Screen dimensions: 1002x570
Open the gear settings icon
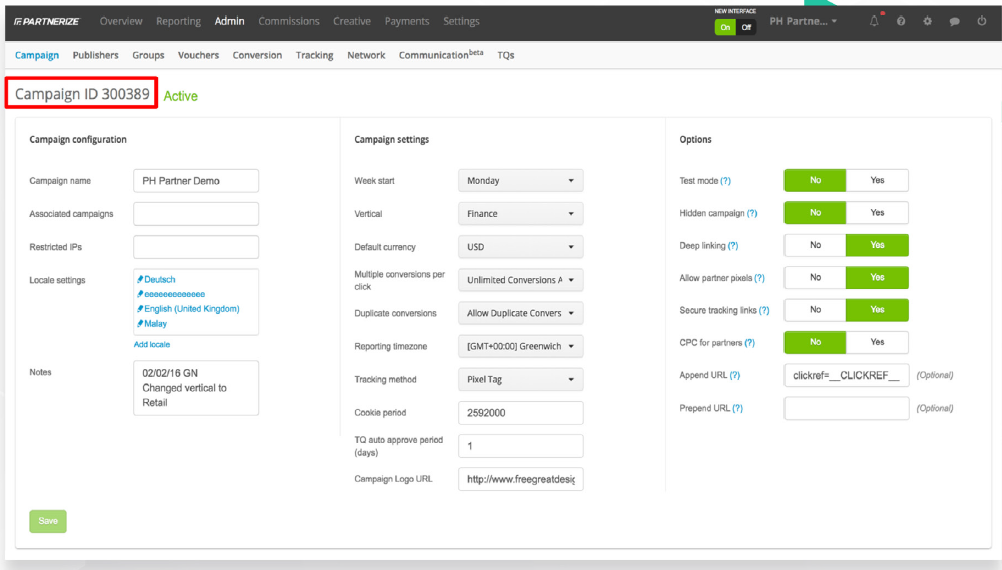coord(927,21)
